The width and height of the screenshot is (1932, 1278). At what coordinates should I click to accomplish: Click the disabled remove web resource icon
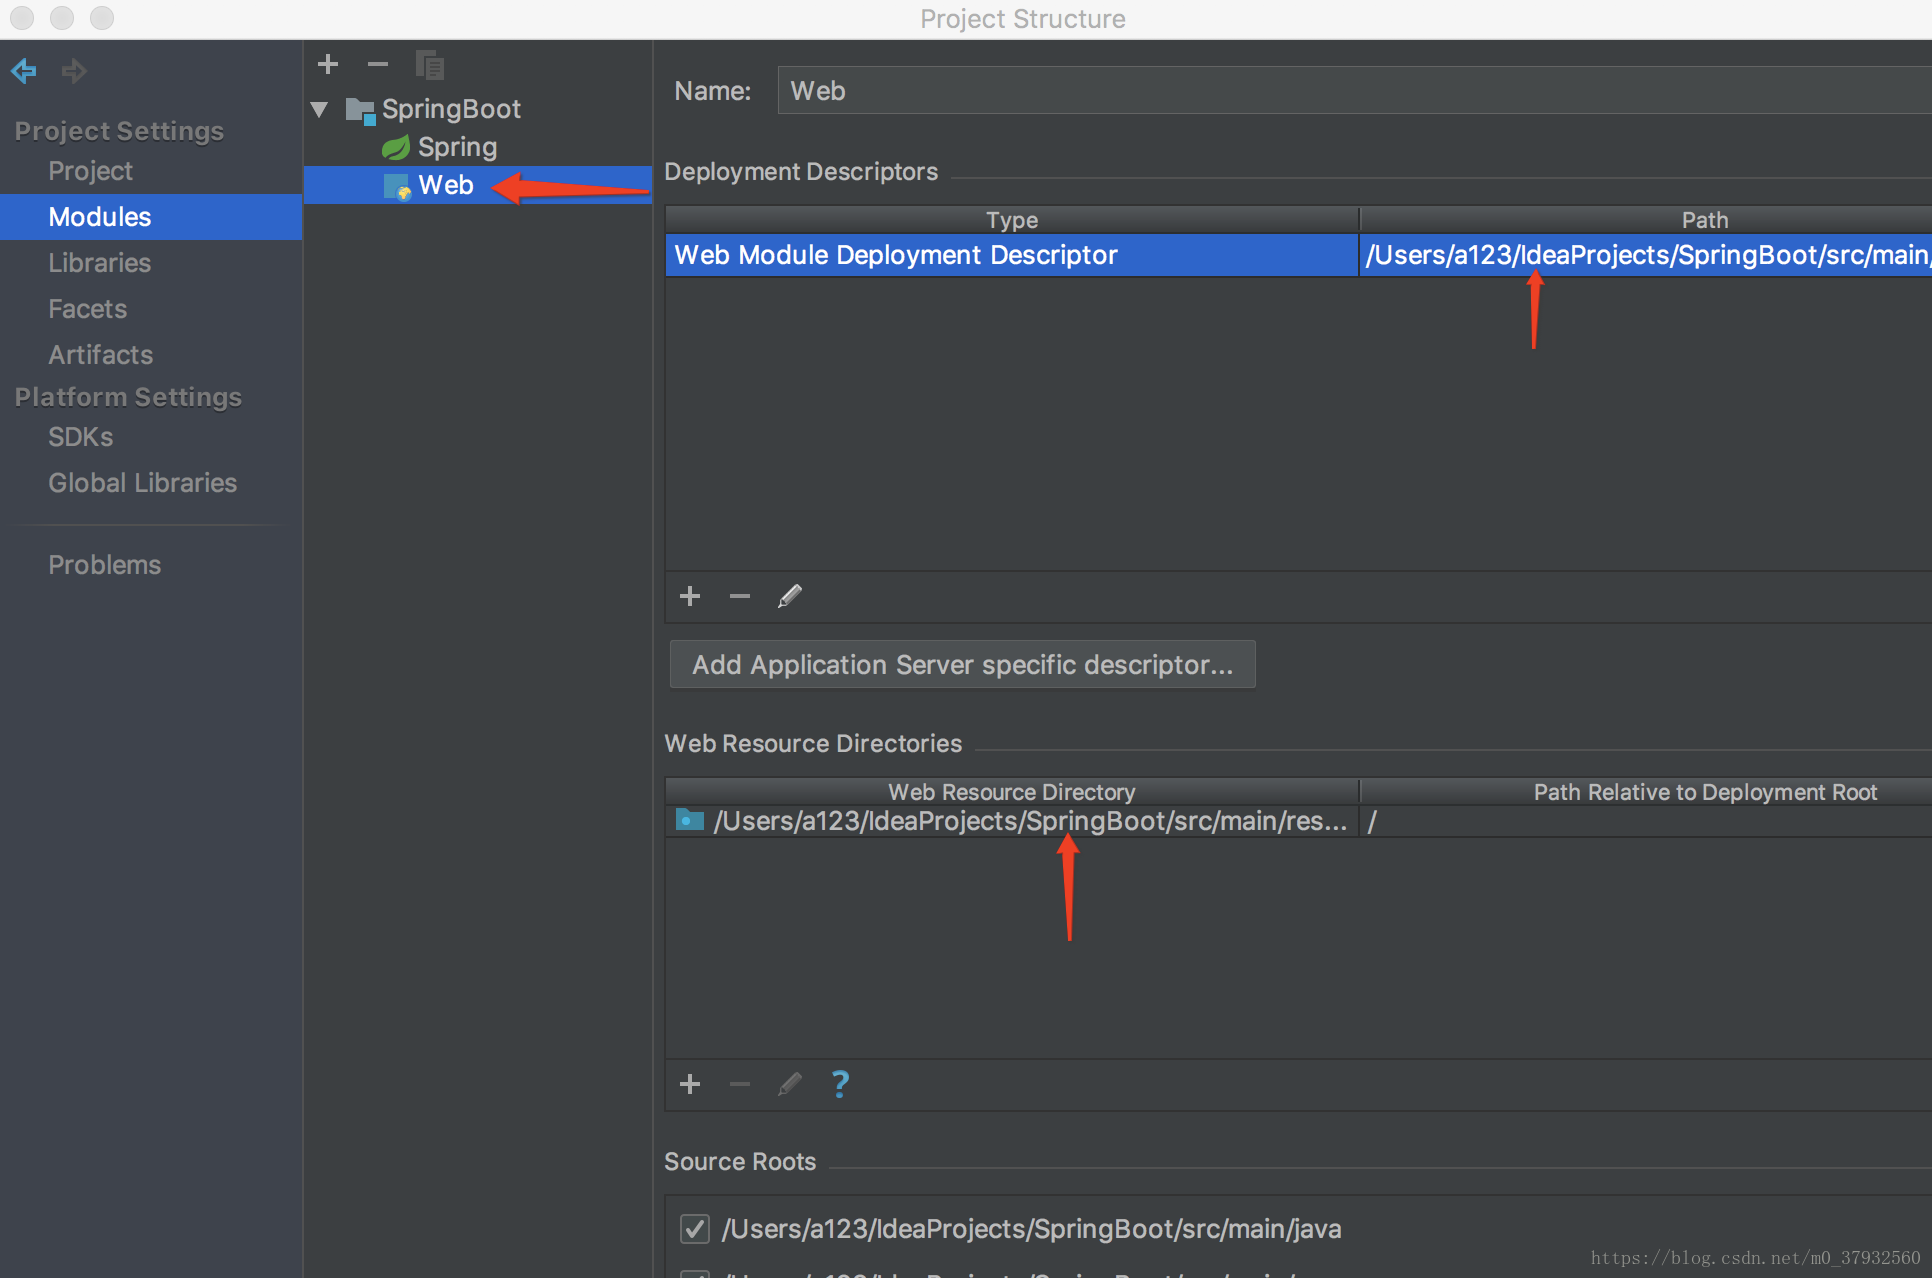[740, 1084]
